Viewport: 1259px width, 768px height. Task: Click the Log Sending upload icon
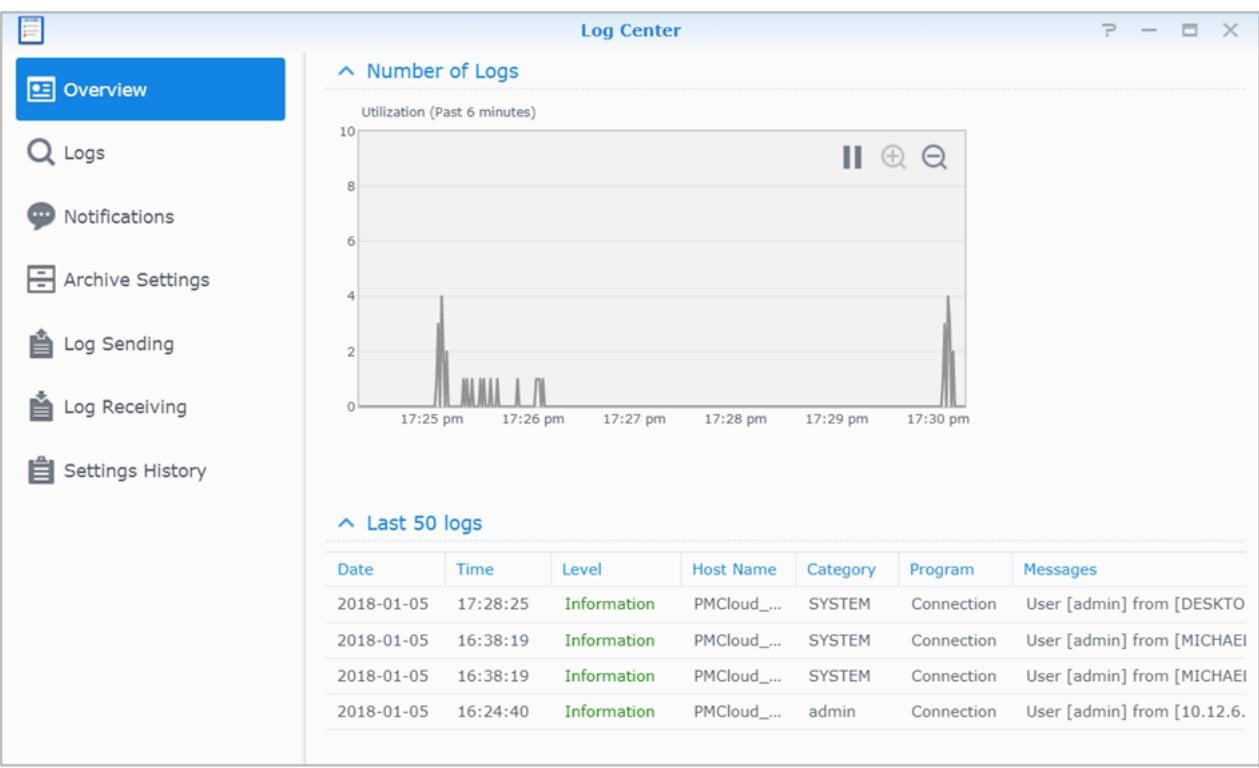[x=41, y=343]
